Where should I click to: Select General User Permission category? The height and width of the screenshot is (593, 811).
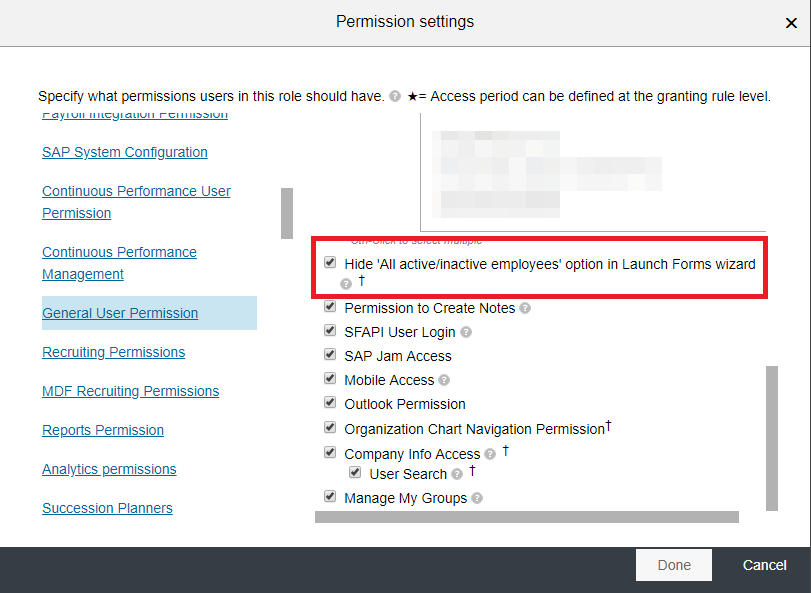coord(120,313)
